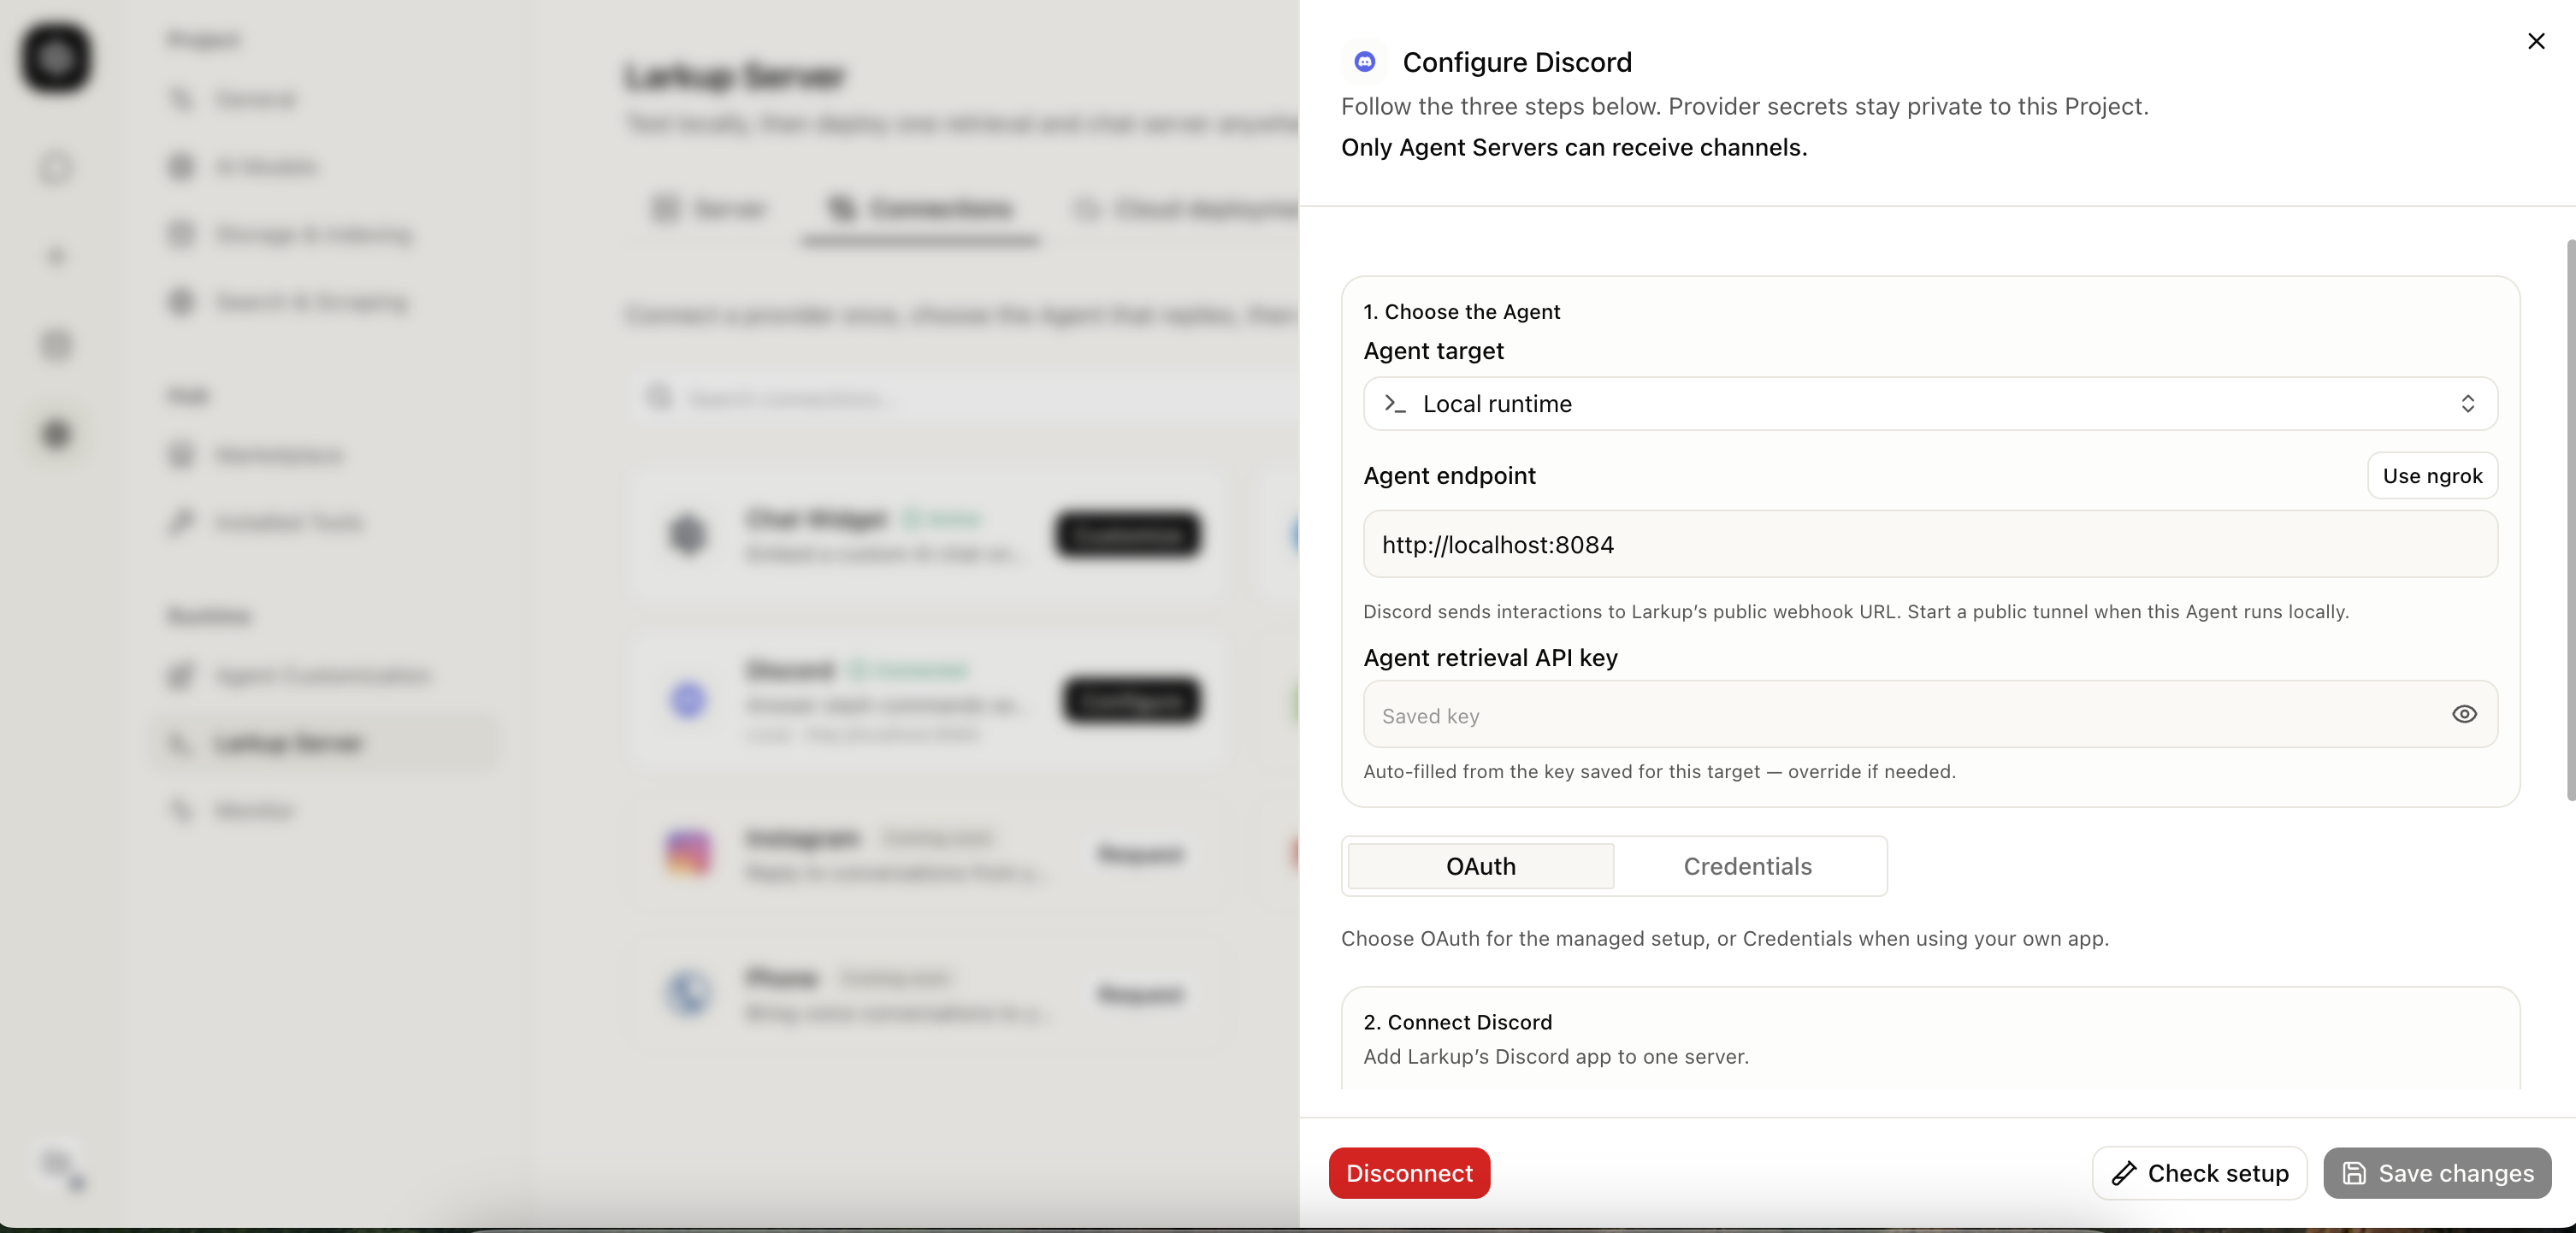Screen dimensions: 2576x1233
Task: Click the app logo in the sidebar
Action: pyautogui.click(x=56, y=58)
